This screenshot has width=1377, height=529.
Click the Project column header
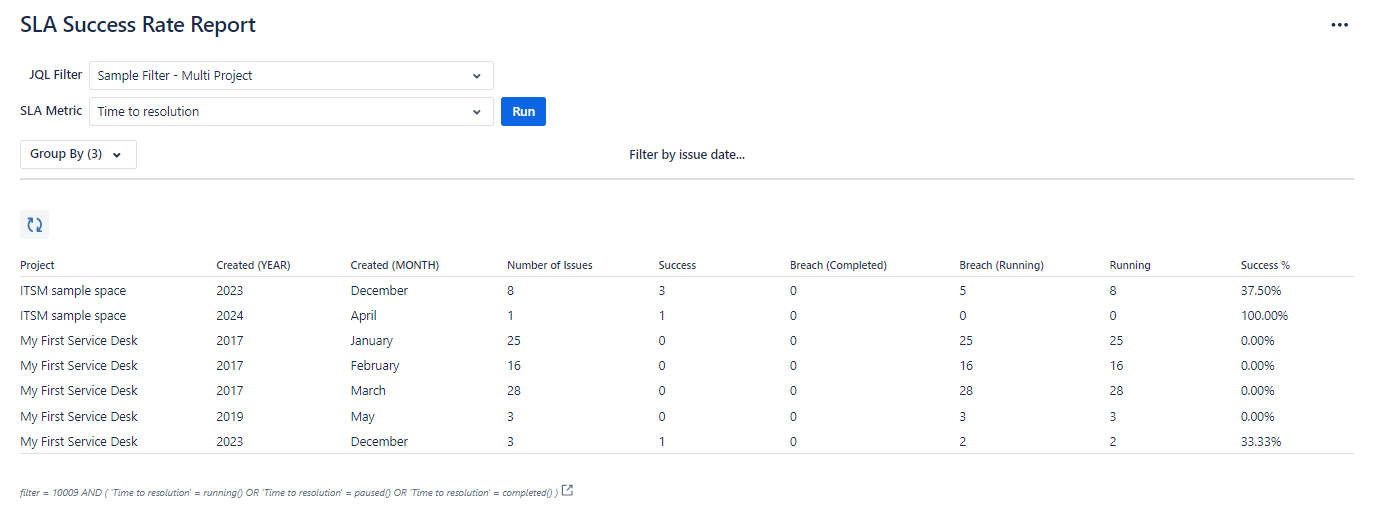point(37,265)
